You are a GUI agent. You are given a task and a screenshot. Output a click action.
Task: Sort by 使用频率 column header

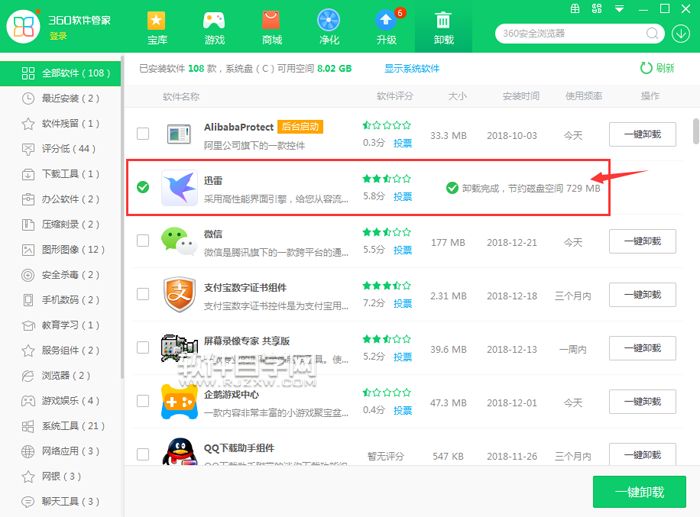(583, 96)
